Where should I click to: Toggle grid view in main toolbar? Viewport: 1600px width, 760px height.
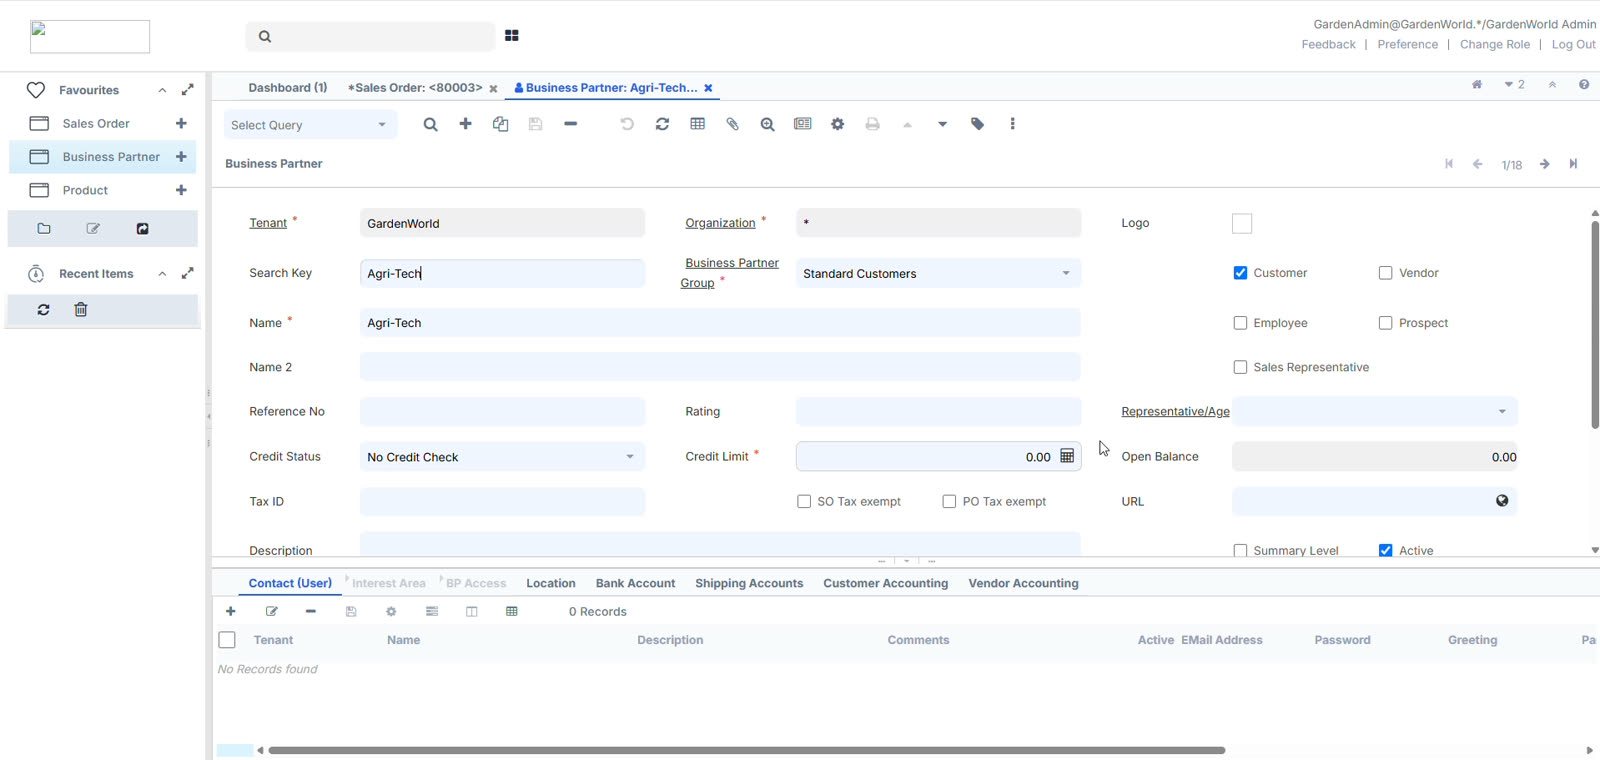click(x=697, y=124)
